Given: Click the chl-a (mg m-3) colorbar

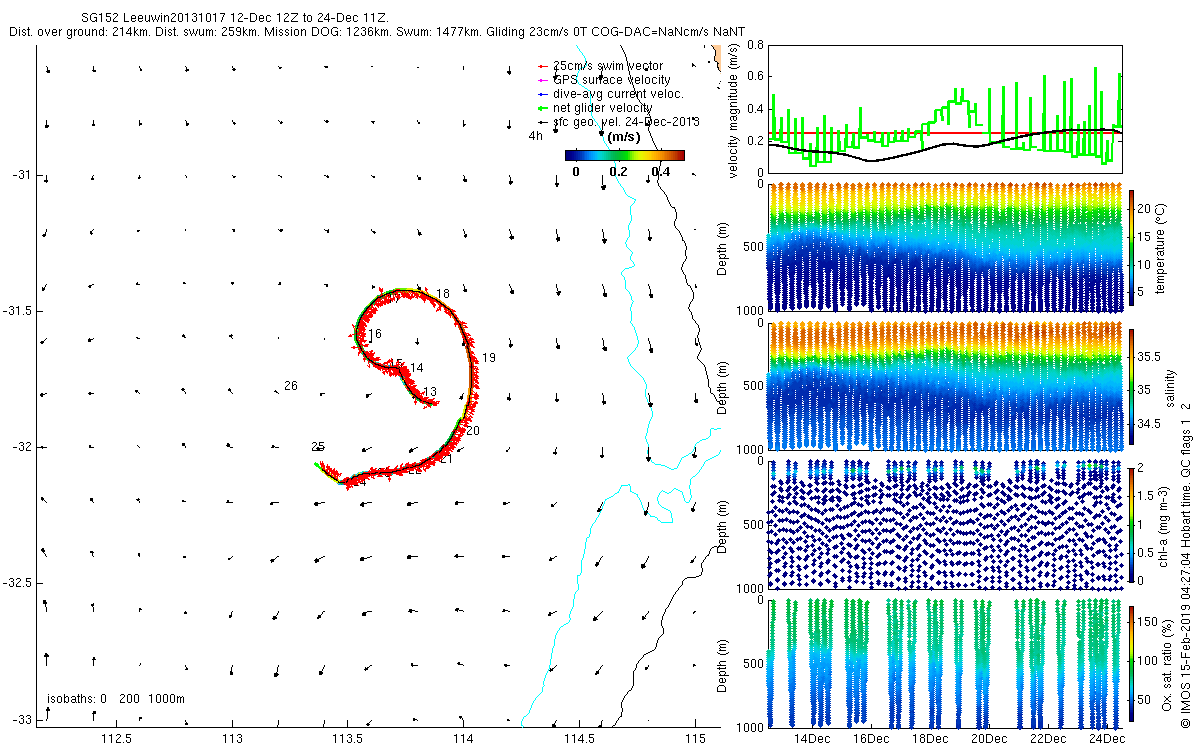Looking at the screenshot, I should pyautogui.click(x=1132, y=524).
